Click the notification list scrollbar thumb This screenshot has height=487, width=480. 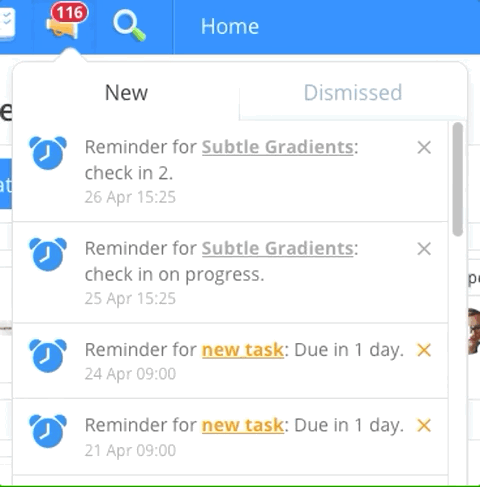458,179
